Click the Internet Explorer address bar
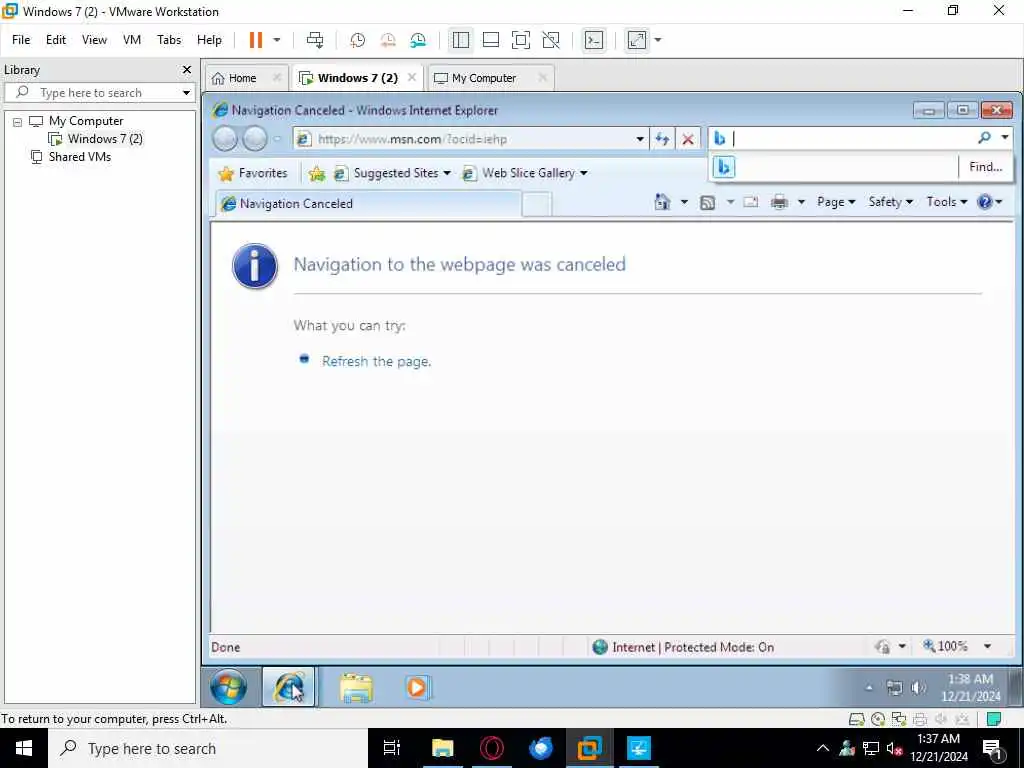The height and width of the screenshot is (768, 1024). pos(464,139)
